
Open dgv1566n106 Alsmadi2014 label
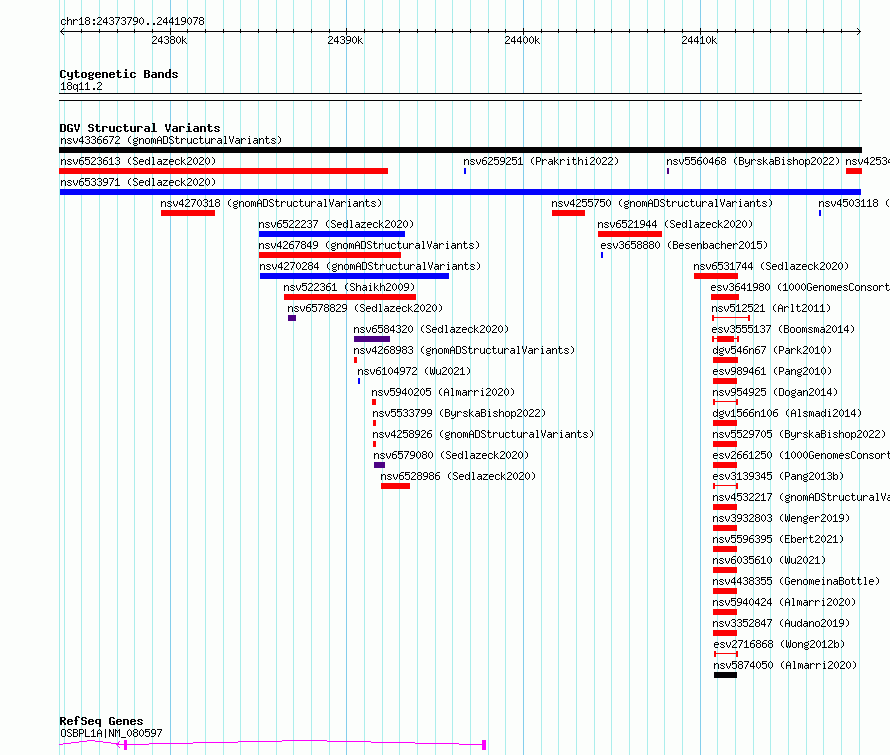point(787,413)
